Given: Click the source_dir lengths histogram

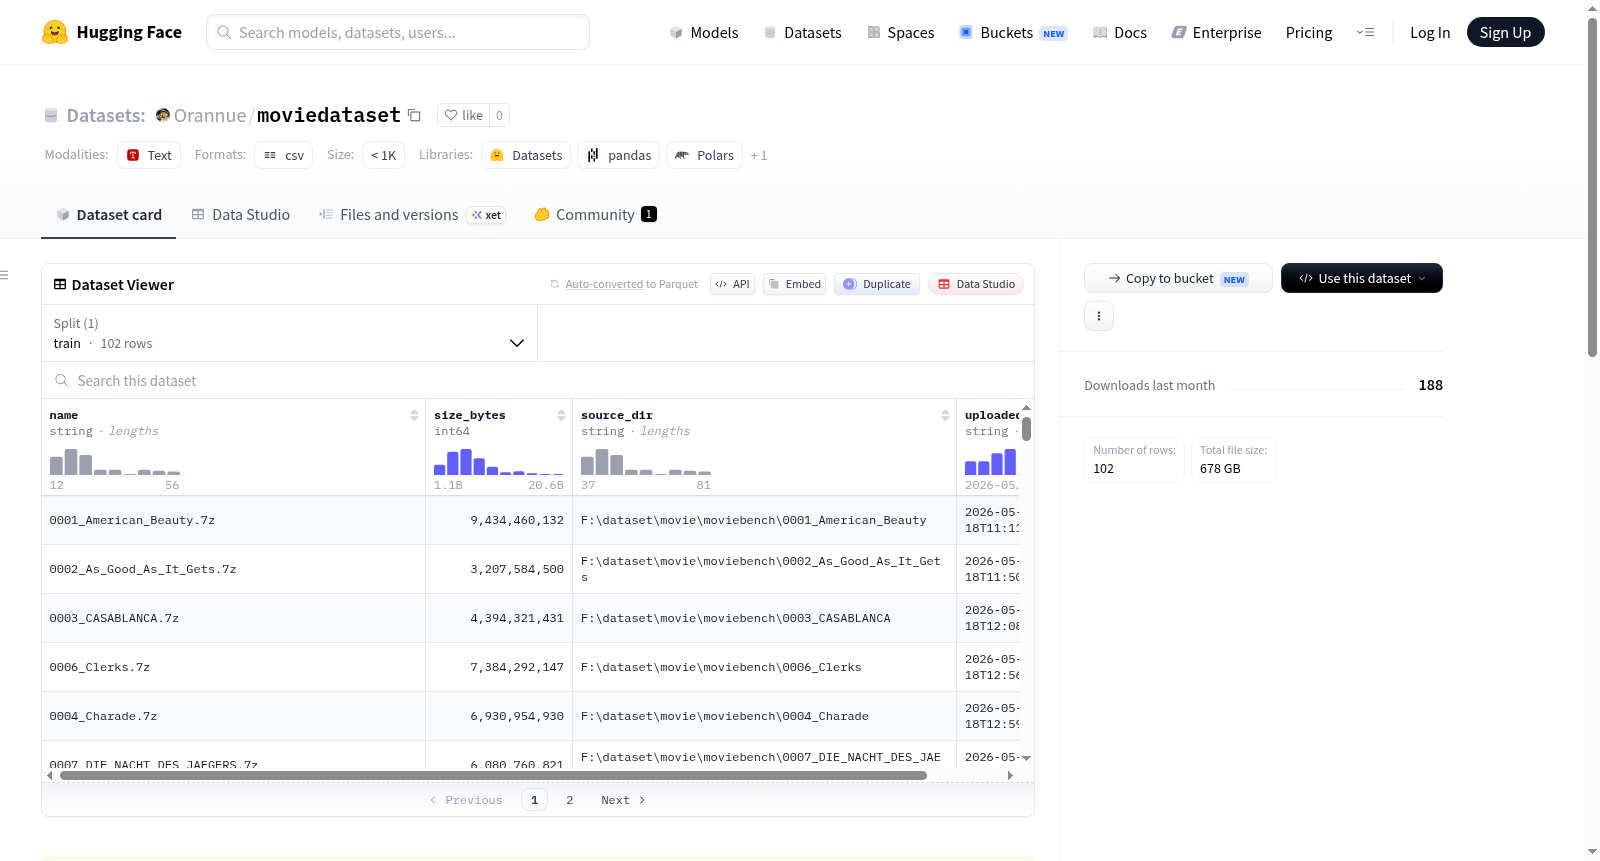Looking at the screenshot, I should [x=646, y=461].
